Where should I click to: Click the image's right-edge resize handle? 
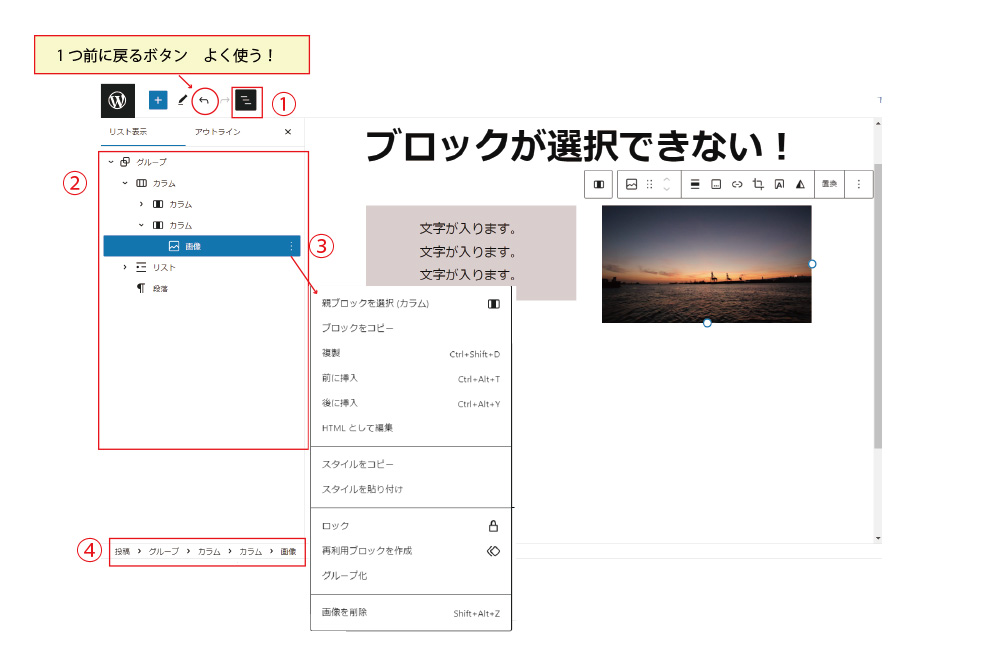(812, 264)
